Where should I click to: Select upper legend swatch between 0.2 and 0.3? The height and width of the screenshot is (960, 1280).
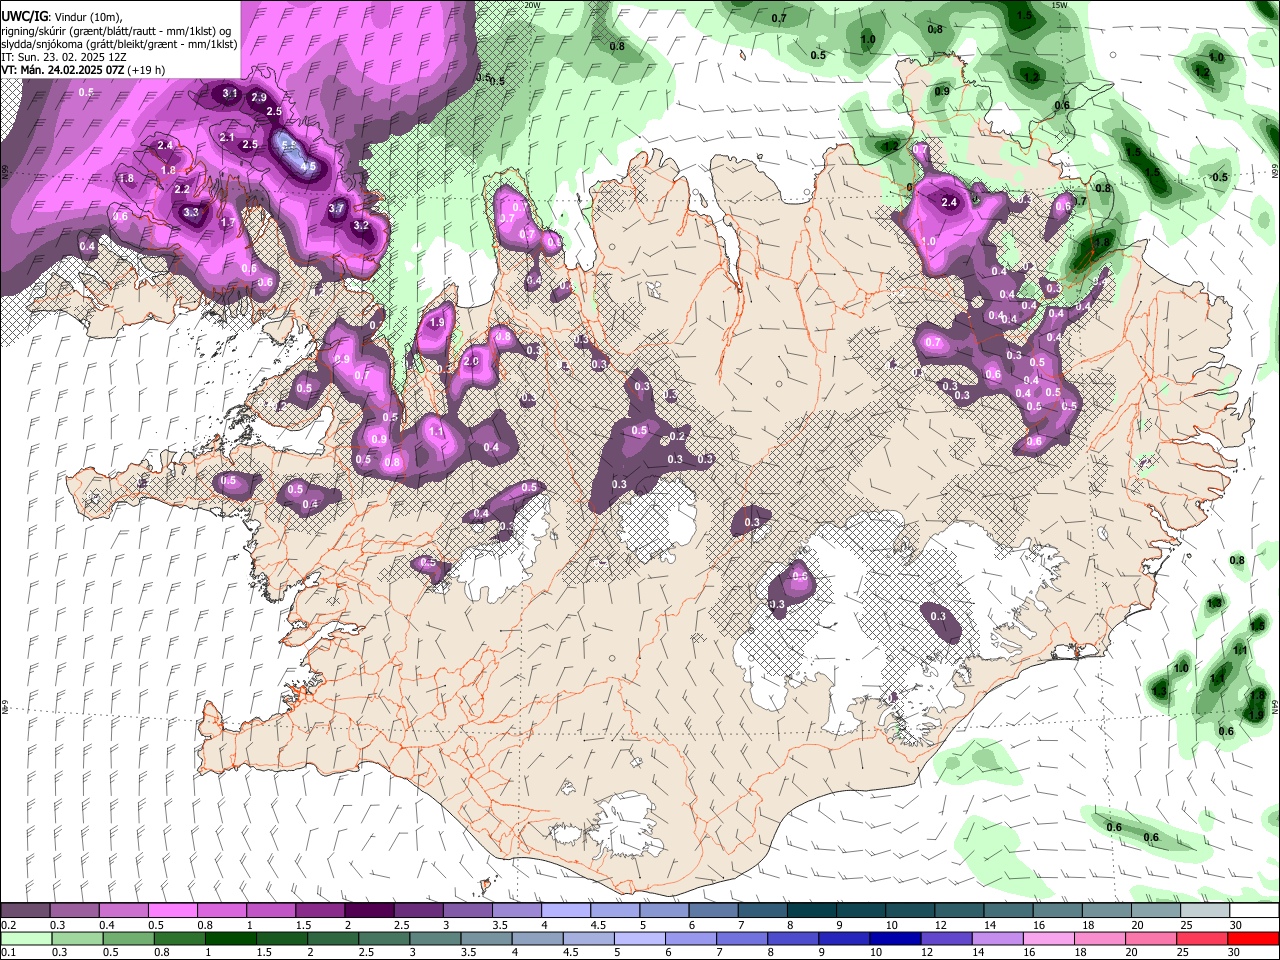point(26,910)
